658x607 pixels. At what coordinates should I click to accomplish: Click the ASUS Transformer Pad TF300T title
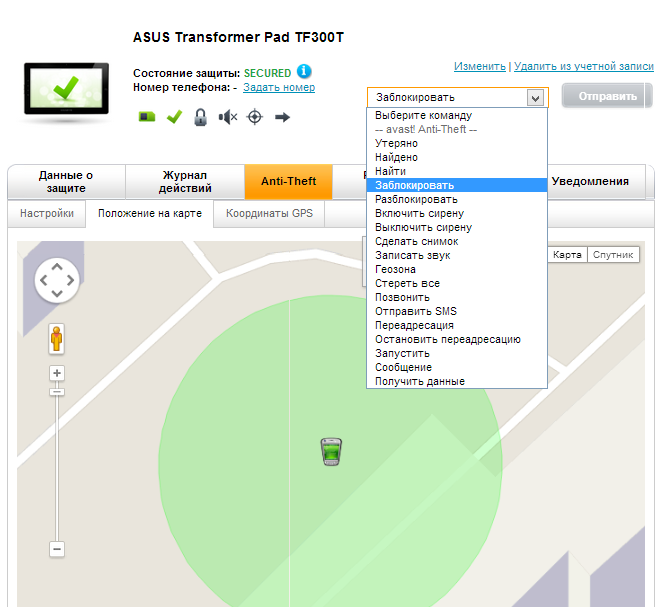pyautogui.click(x=238, y=37)
